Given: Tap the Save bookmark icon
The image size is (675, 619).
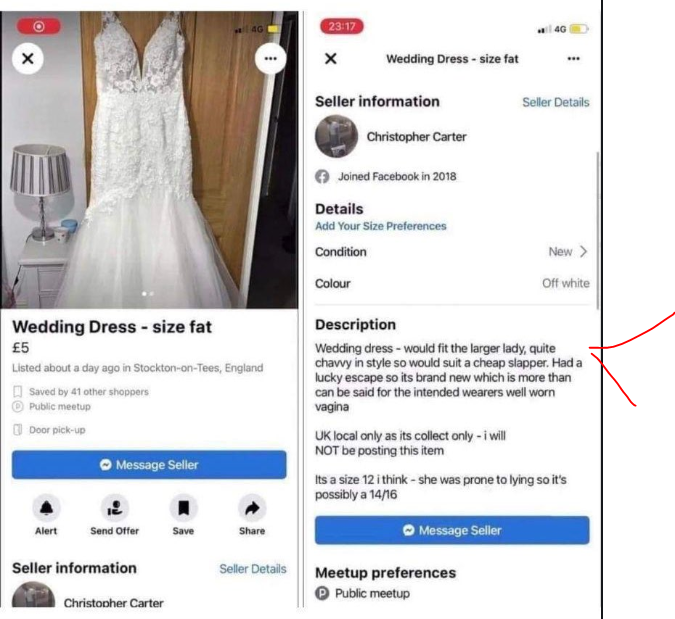Looking at the screenshot, I should click(183, 508).
